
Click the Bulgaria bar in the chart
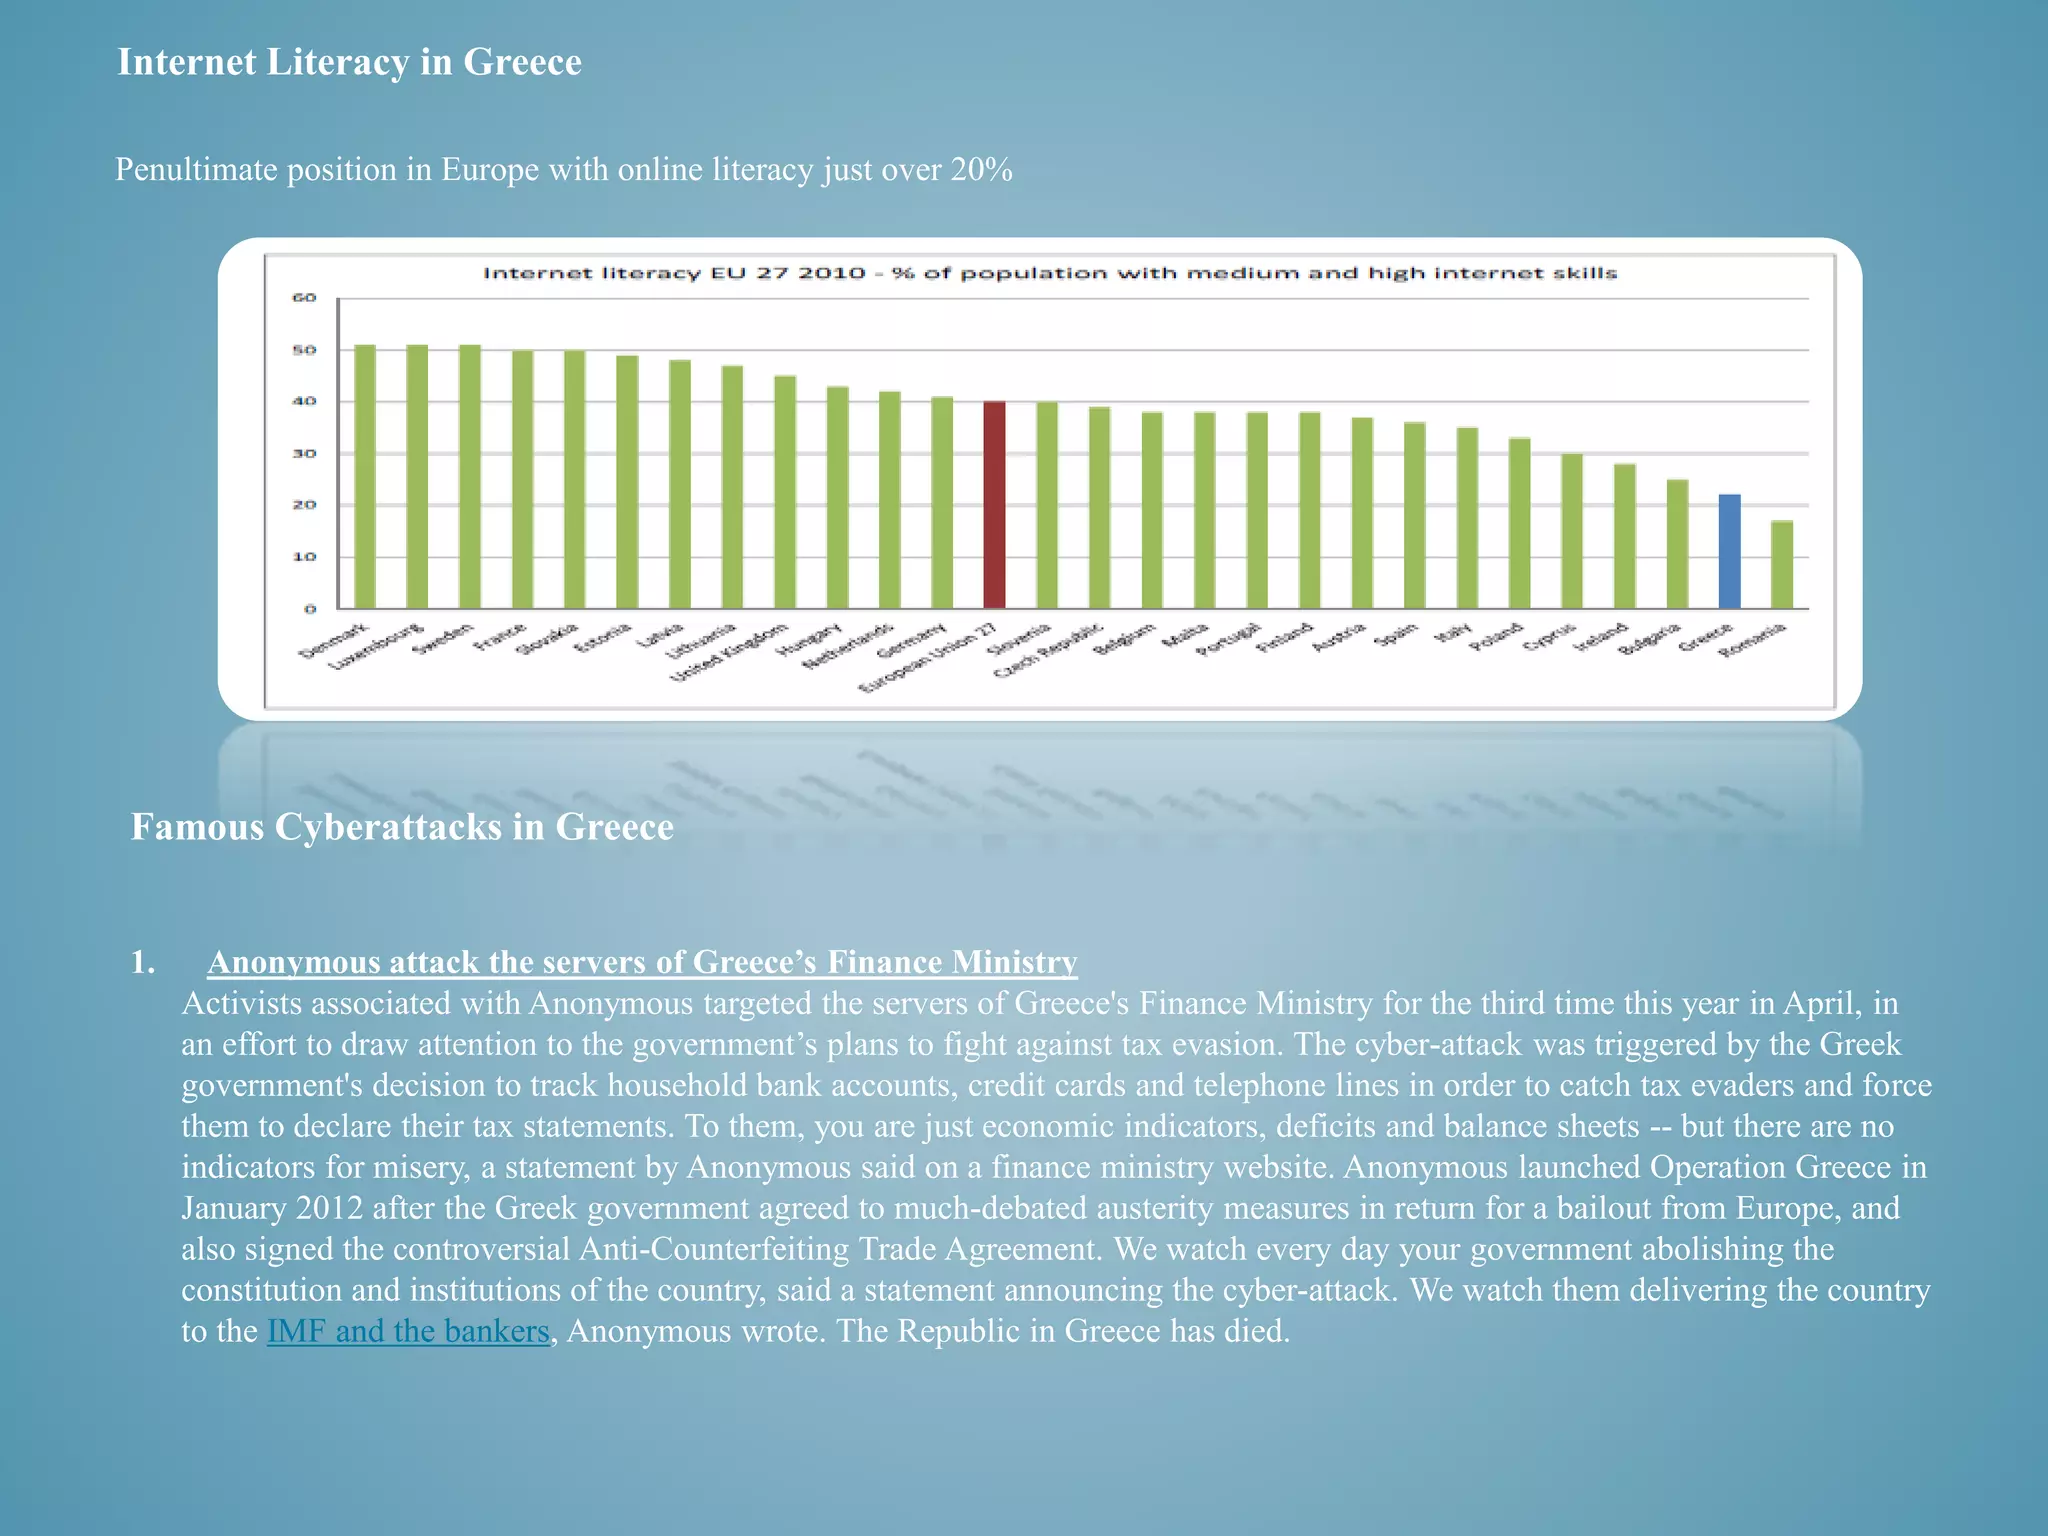1677,544
